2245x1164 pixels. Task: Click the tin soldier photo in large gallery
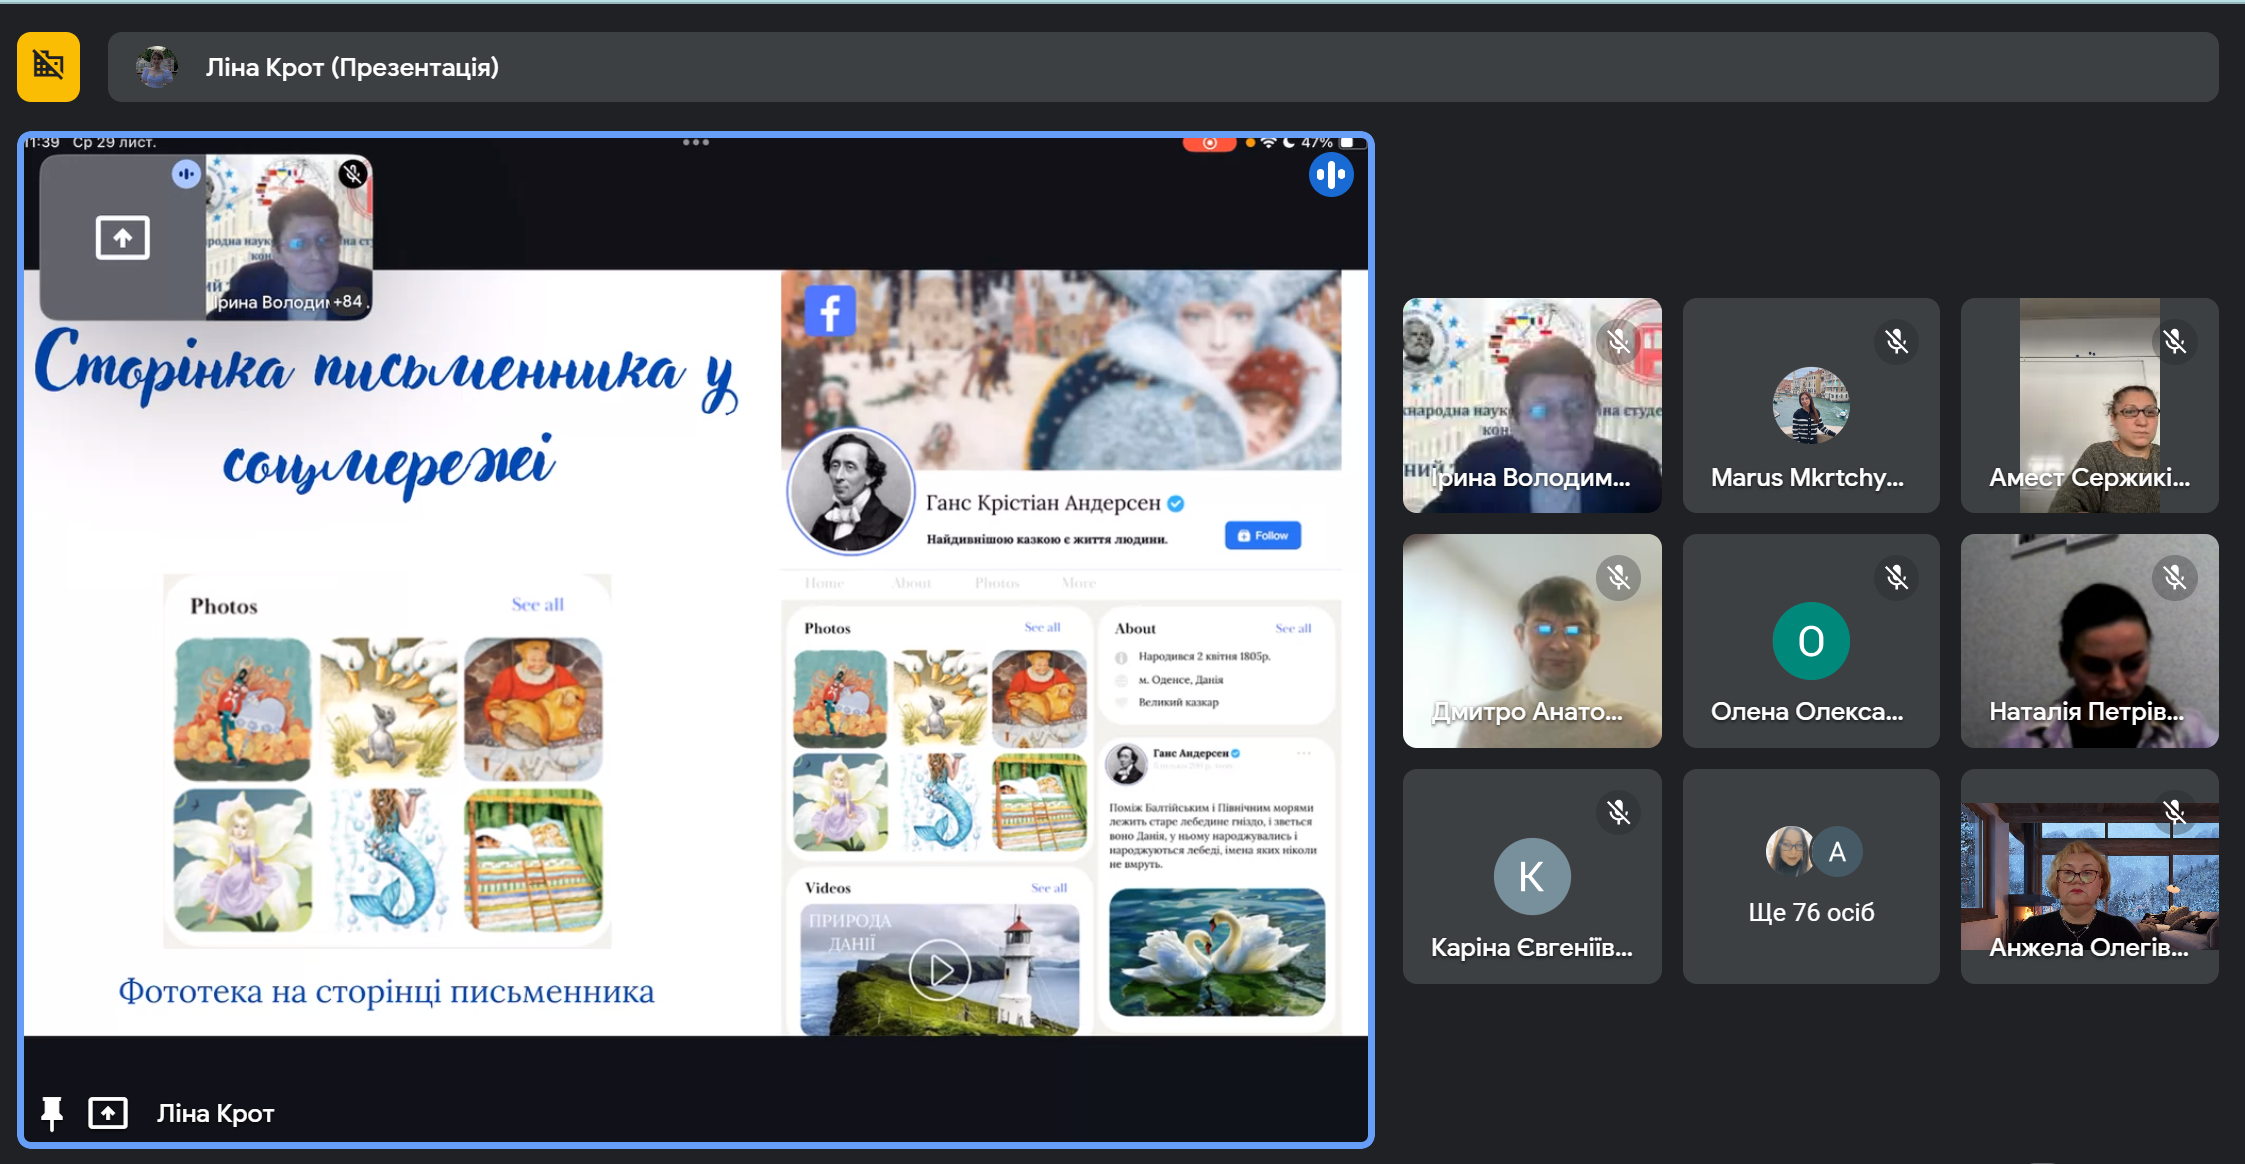(242, 709)
